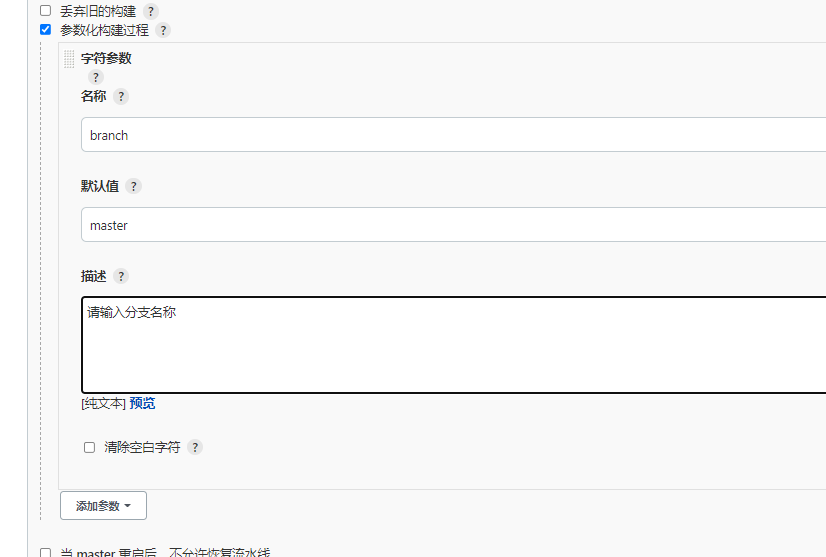The width and height of the screenshot is (826, 557).
Task: Click the 字符参数 section title
Action: coord(106,58)
